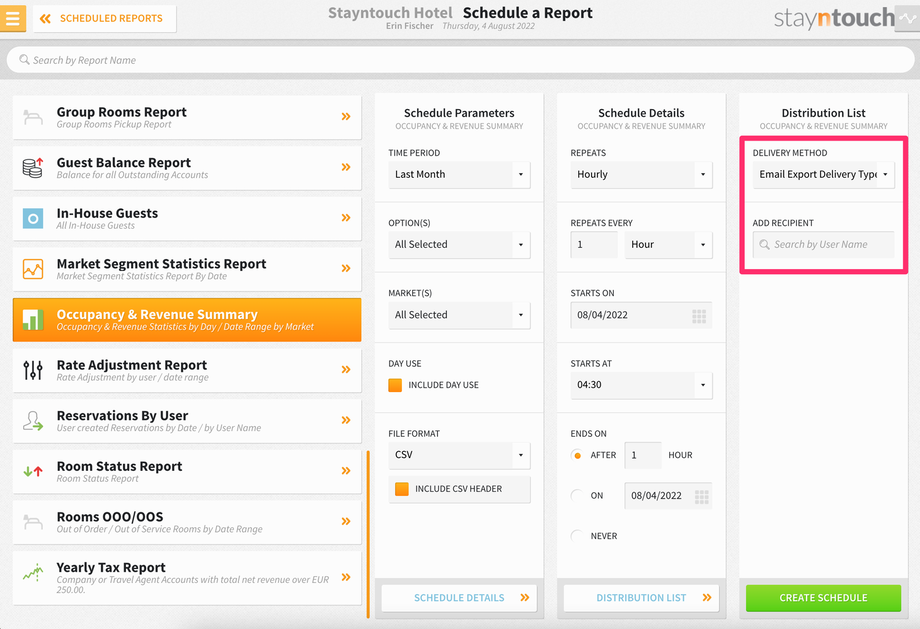The height and width of the screenshot is (629, 920).
Task: Click the Reservations By User person icon
Action: (x=33, y=421)
